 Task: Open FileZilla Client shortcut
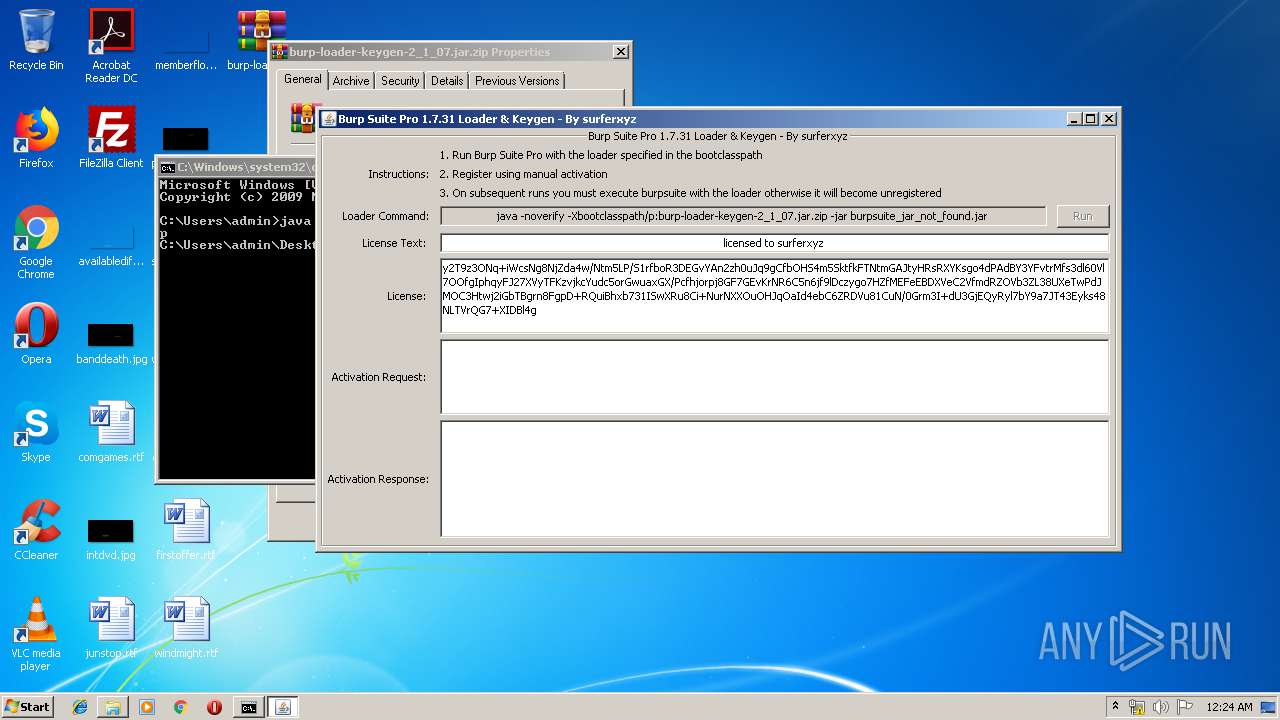click(x=111, y=138)
